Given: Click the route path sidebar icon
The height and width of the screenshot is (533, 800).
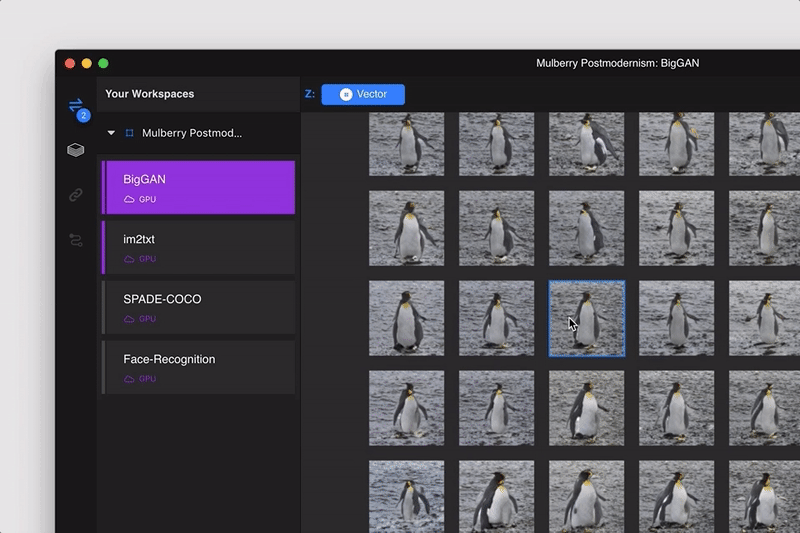Looking at the screenshot, I should point(76,240).
